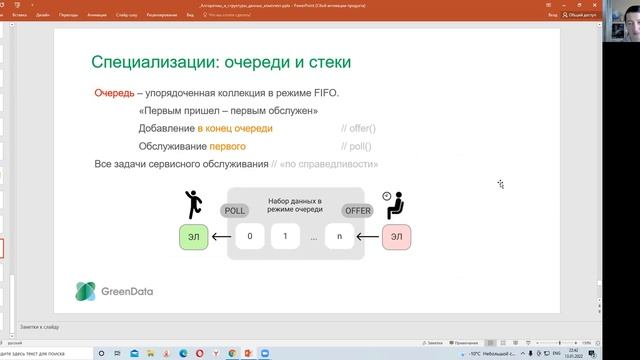Image resolution: width=640 pixels, height=360 pixels.
Task: Open Chrome from the taskbar
Action: click(x=232, y=353)
